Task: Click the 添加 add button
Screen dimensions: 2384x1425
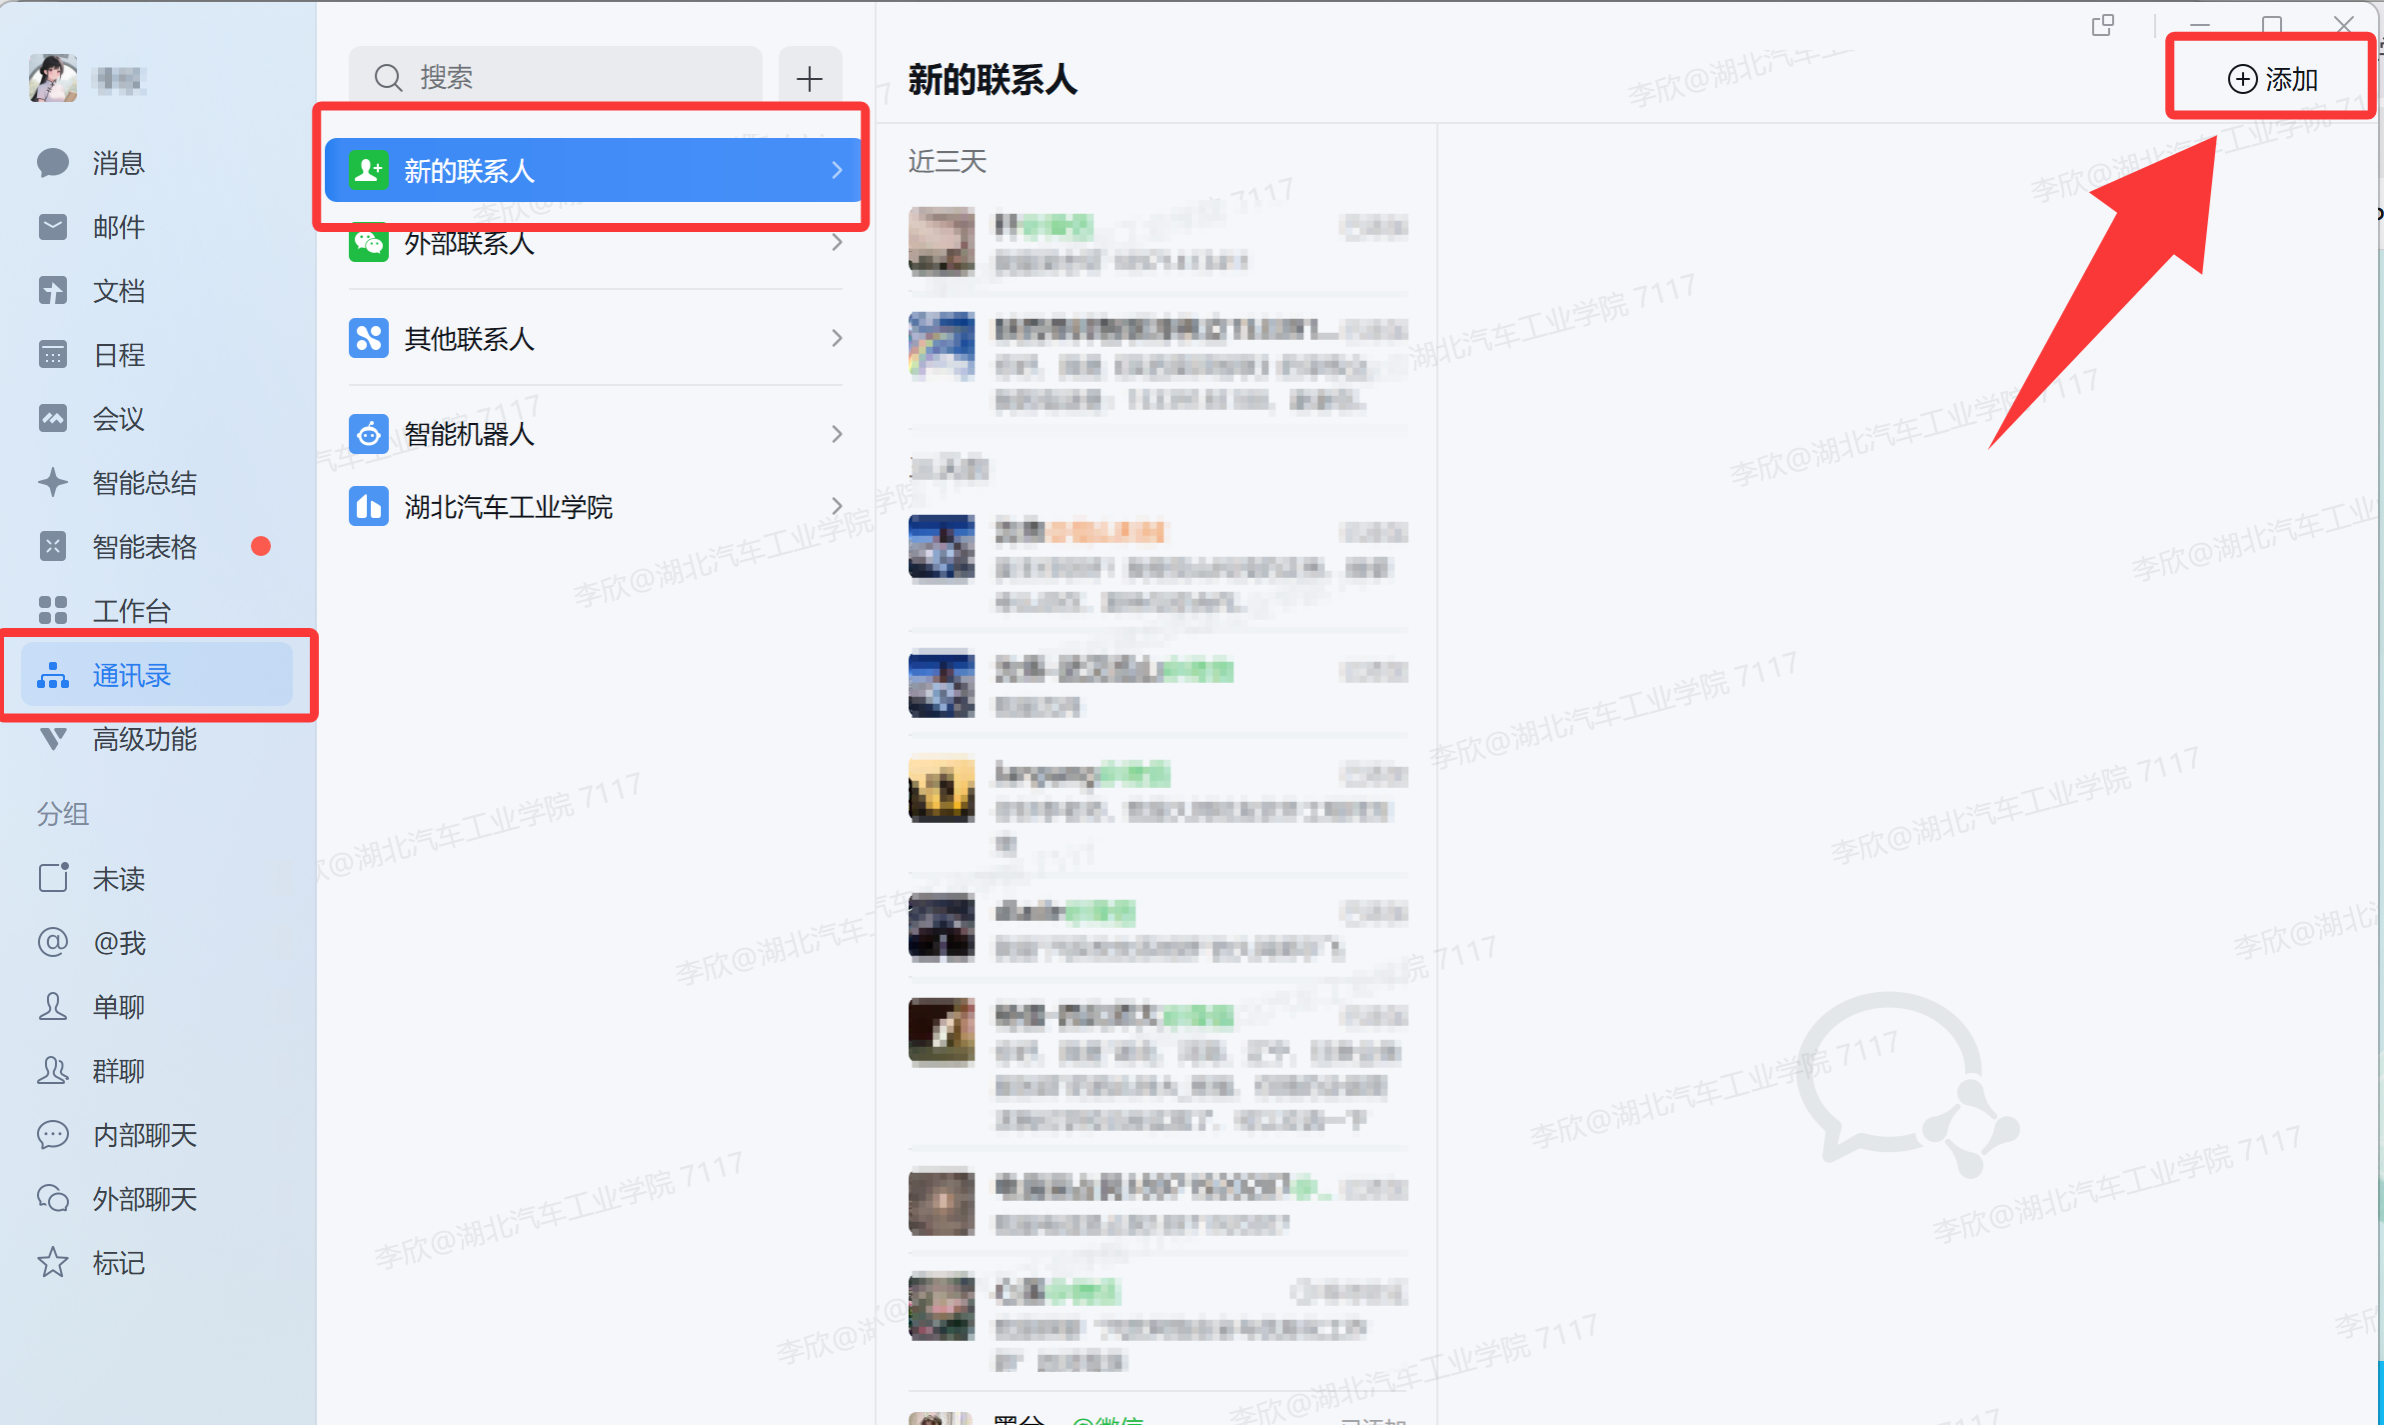Action: 2272,79
